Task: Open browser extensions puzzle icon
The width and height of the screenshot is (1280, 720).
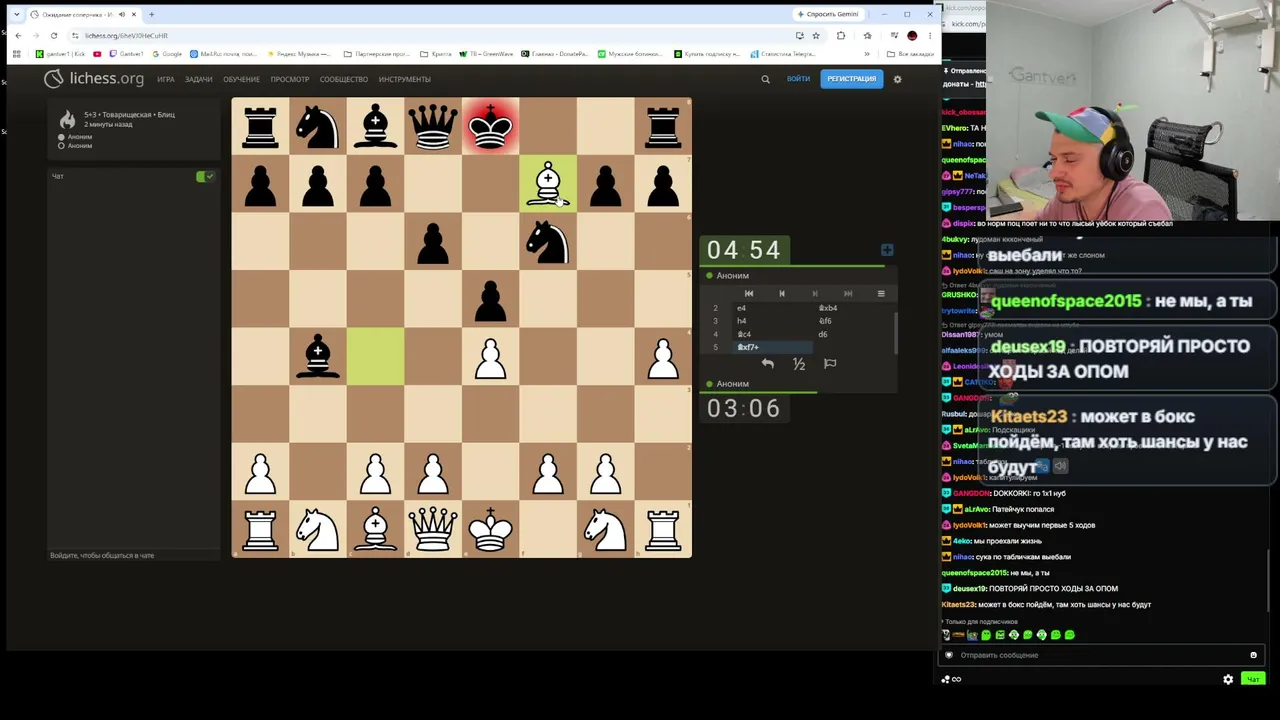Action: click(x=841, y=35)
